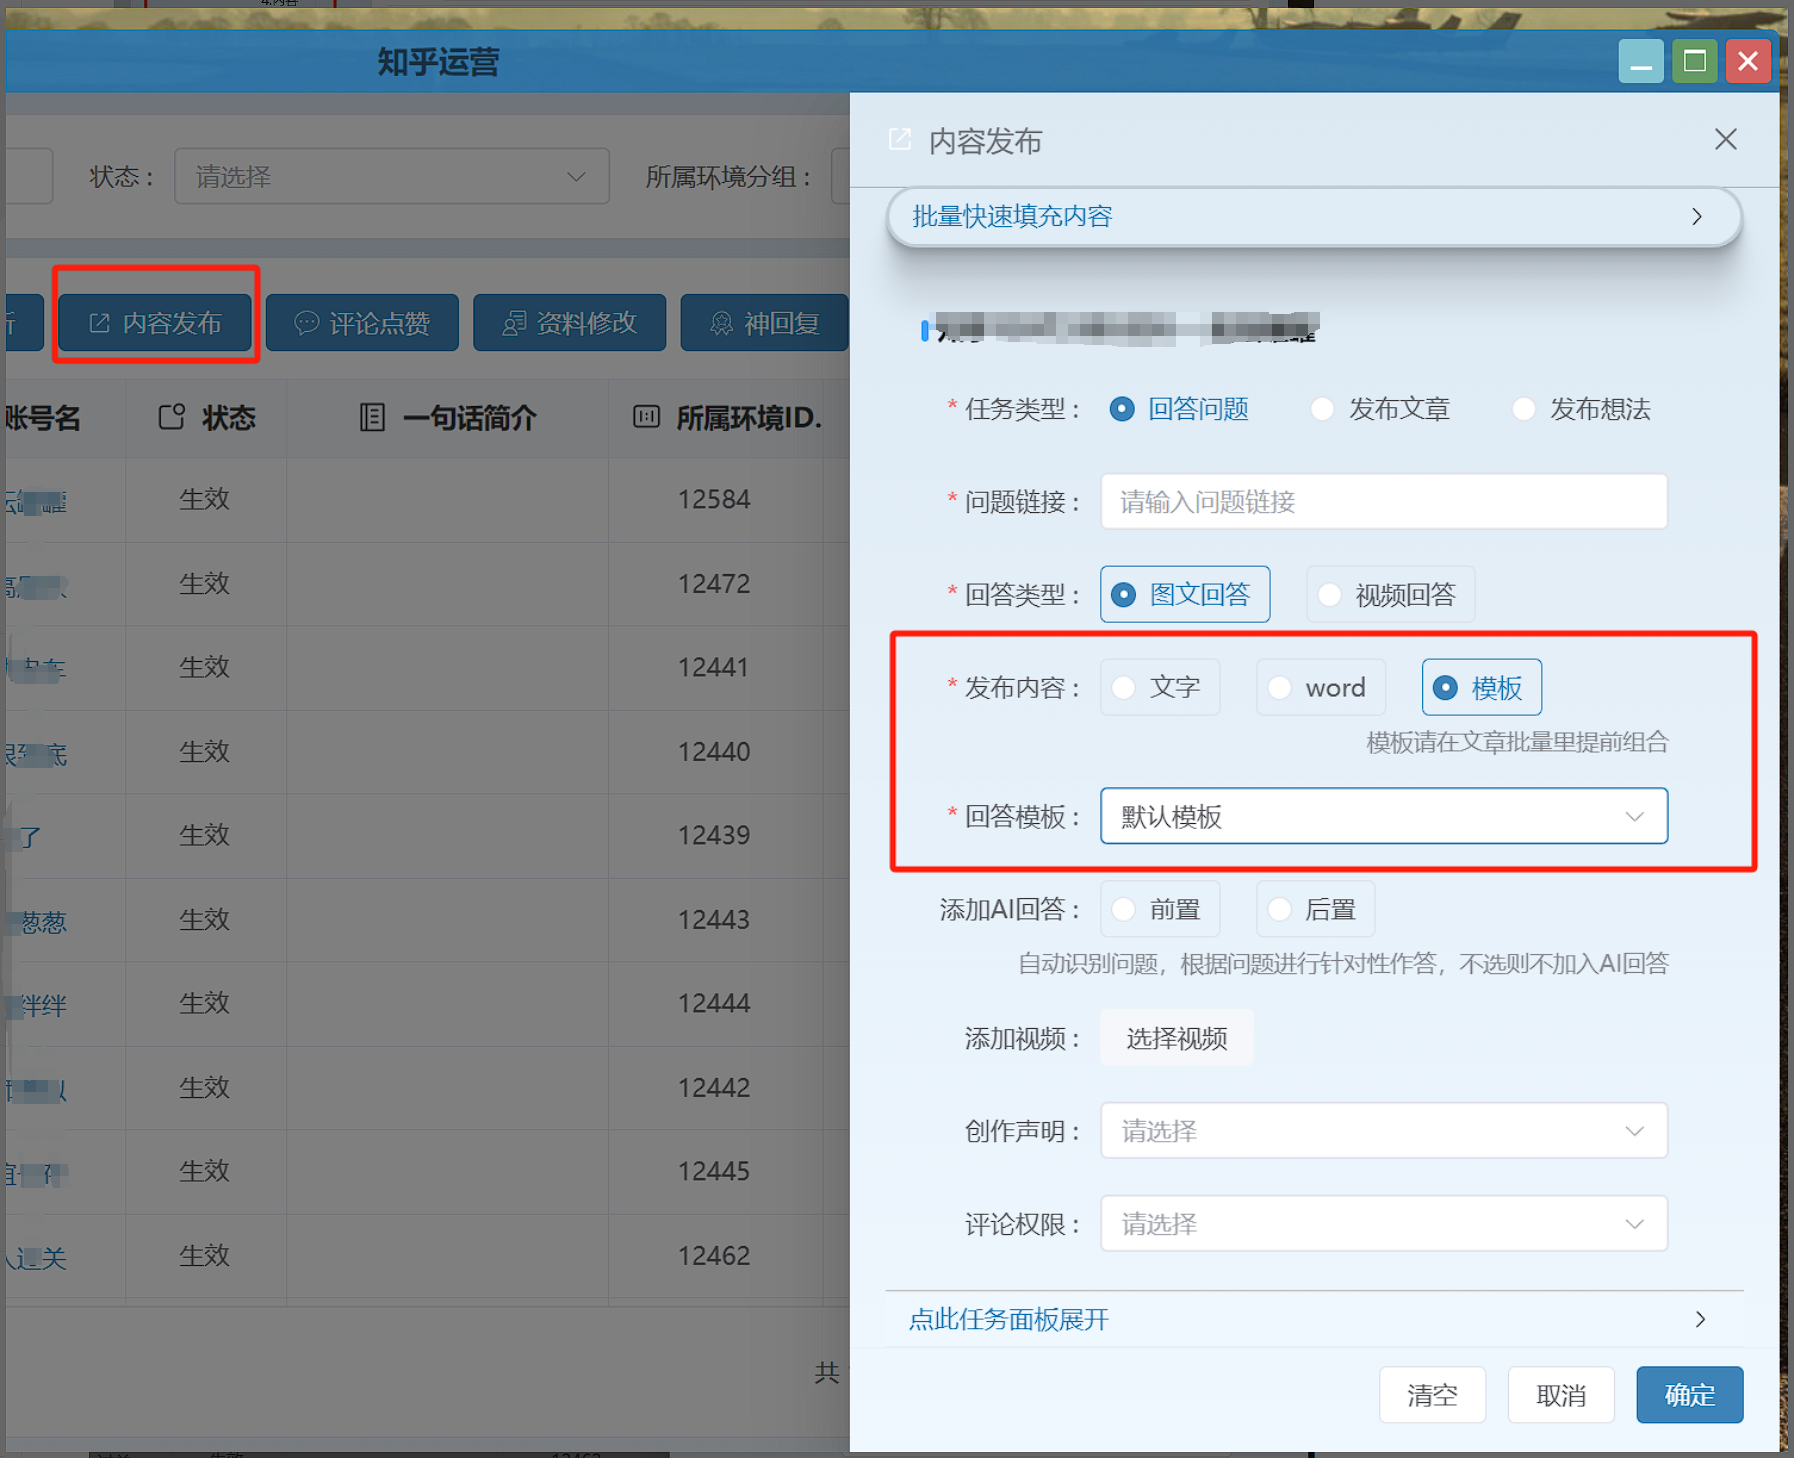Click environment ID cell 12584
This screenshot has width=1794, height=1458.
click(714, 499)
